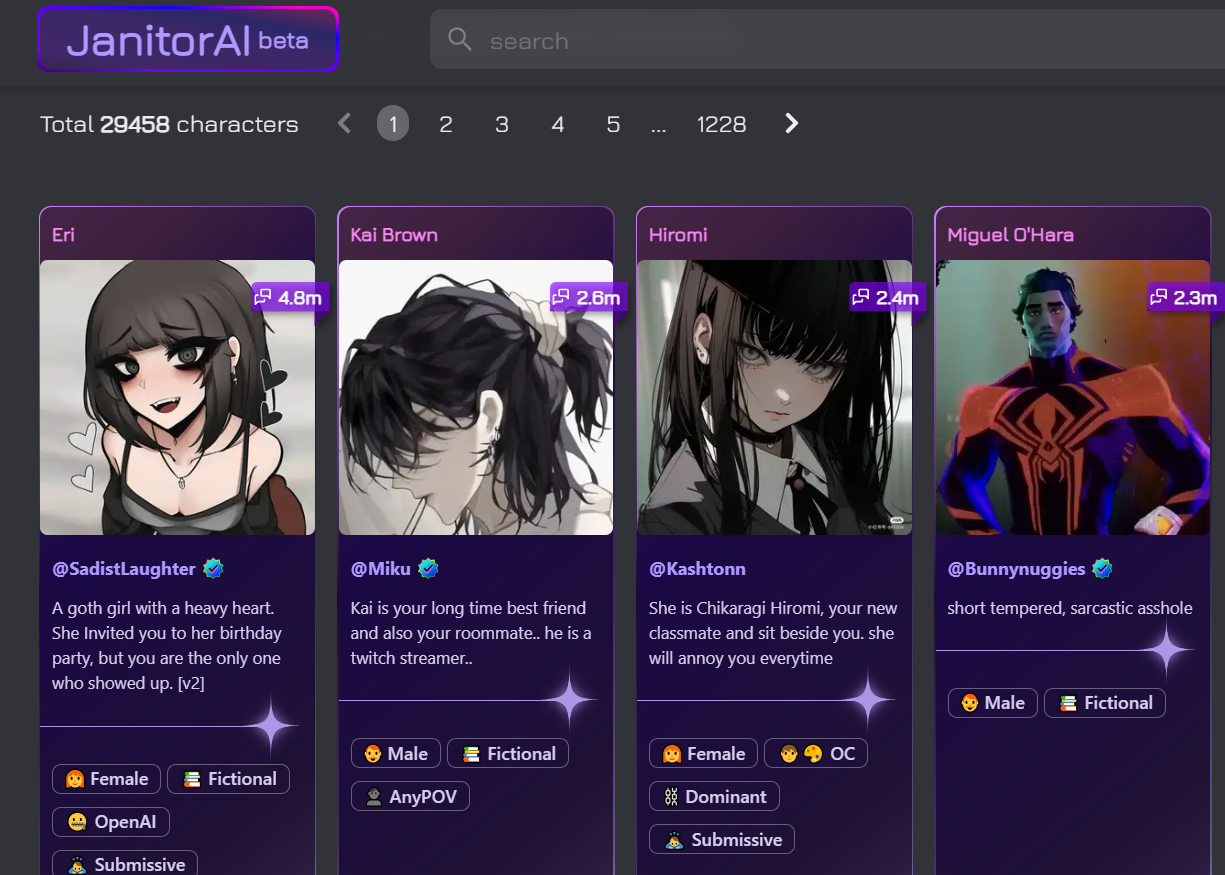
Task: Open page 4 of characters
Action: pos(558,124)
